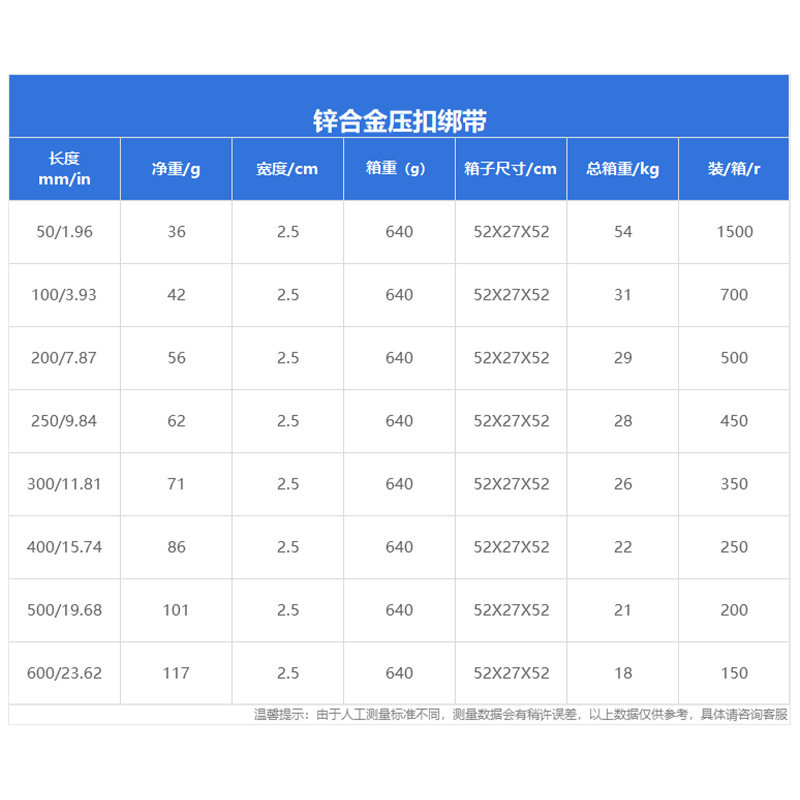Click pack quantity 350

pos(734,484)
